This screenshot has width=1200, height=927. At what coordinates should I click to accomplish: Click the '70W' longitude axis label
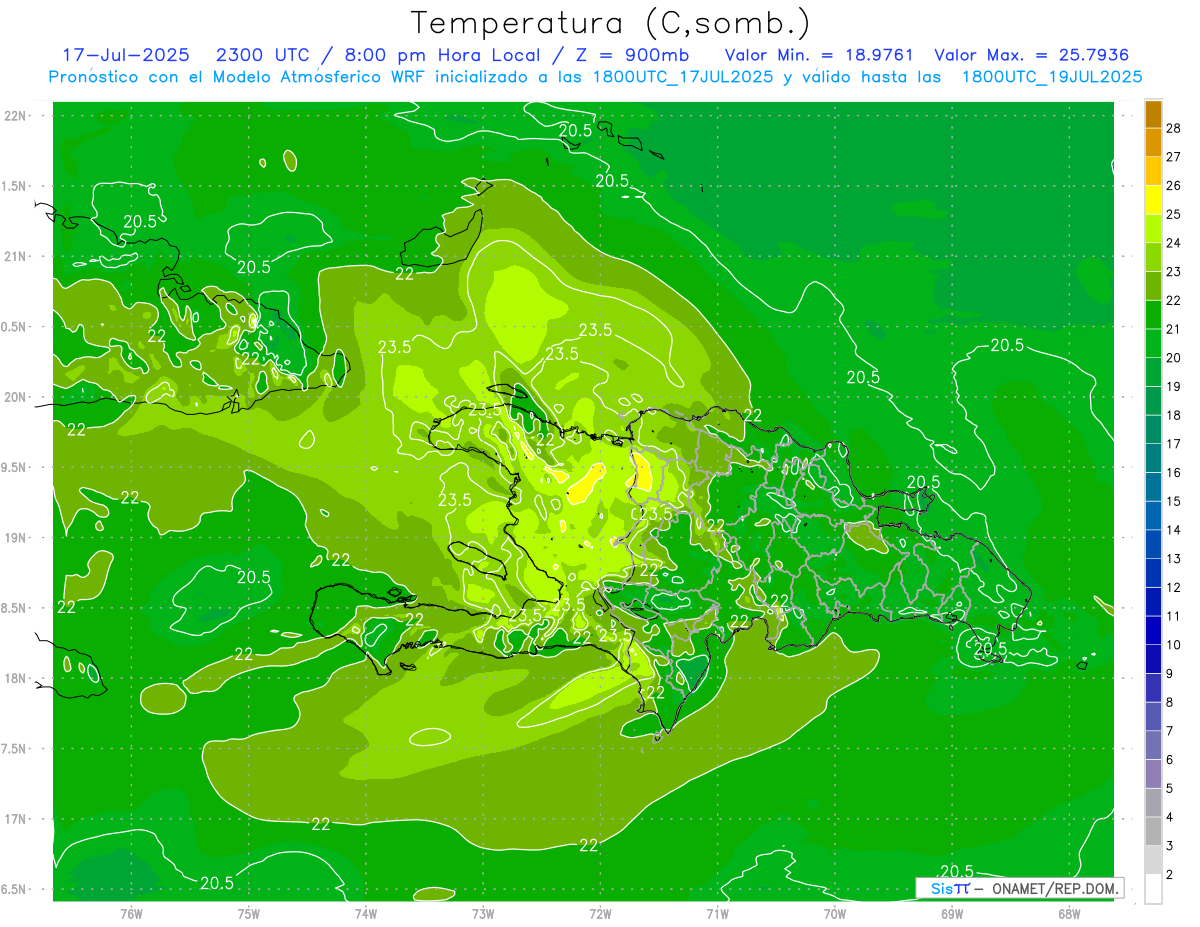pyautogui.click(x=835, y=914)
